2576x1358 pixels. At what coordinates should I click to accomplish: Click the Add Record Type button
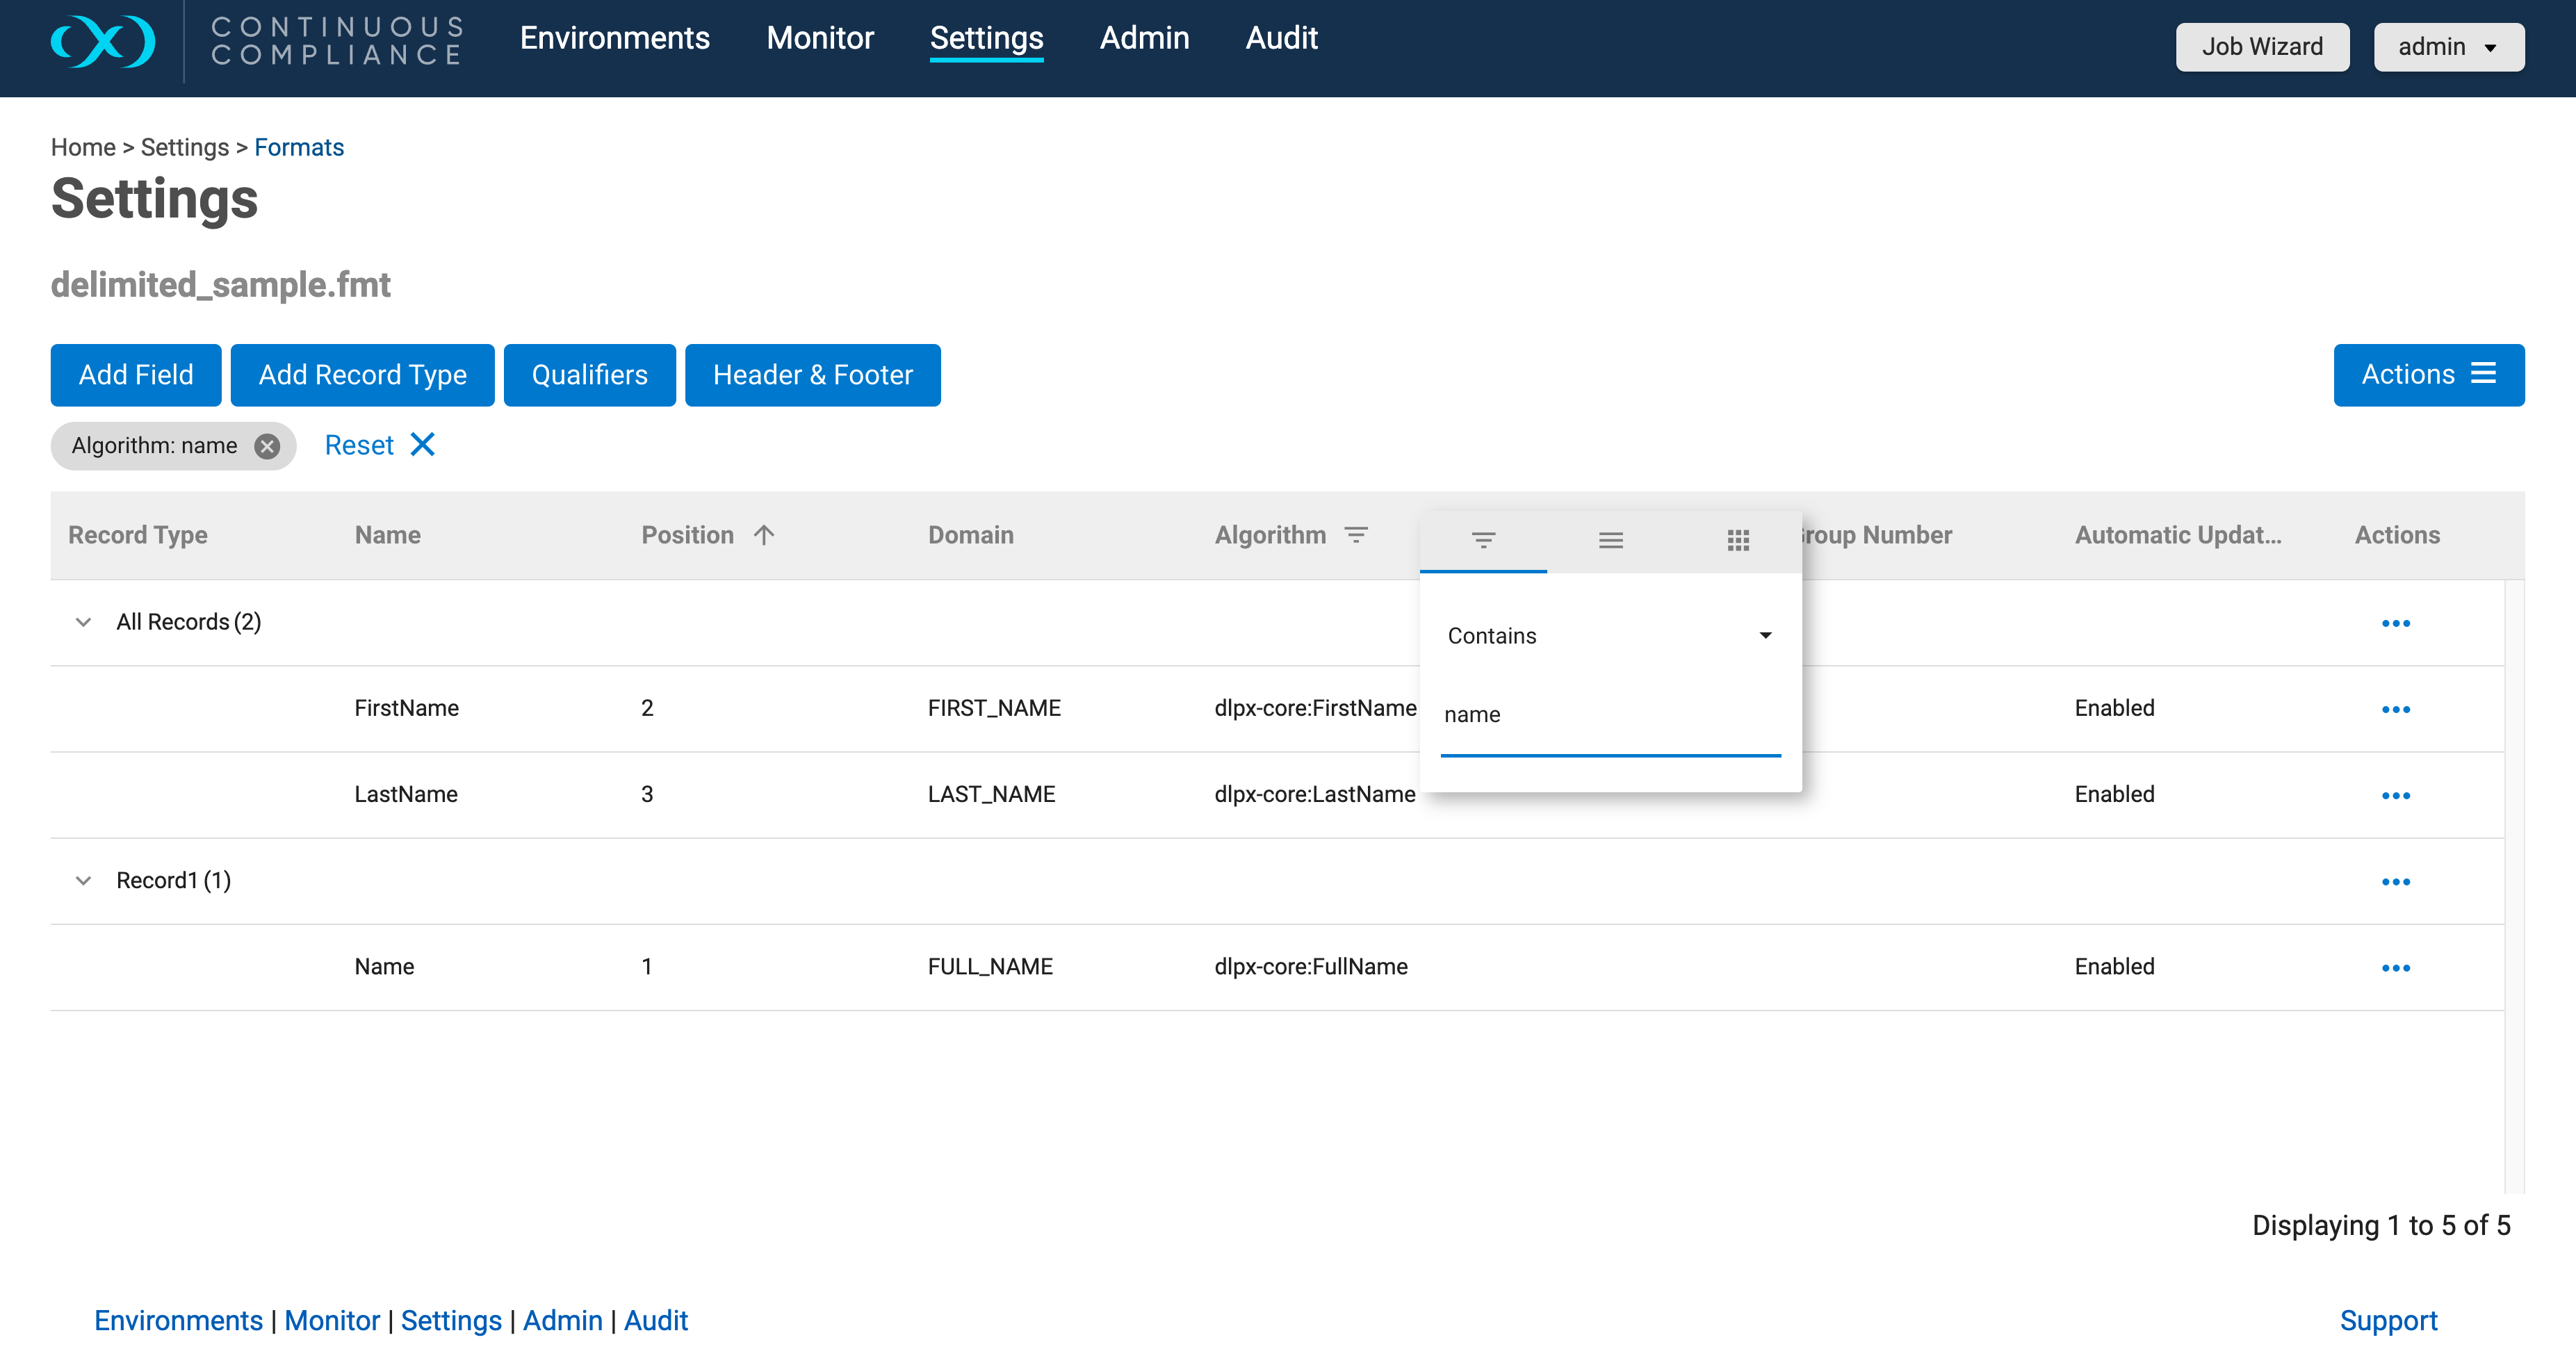click(363, 375)
